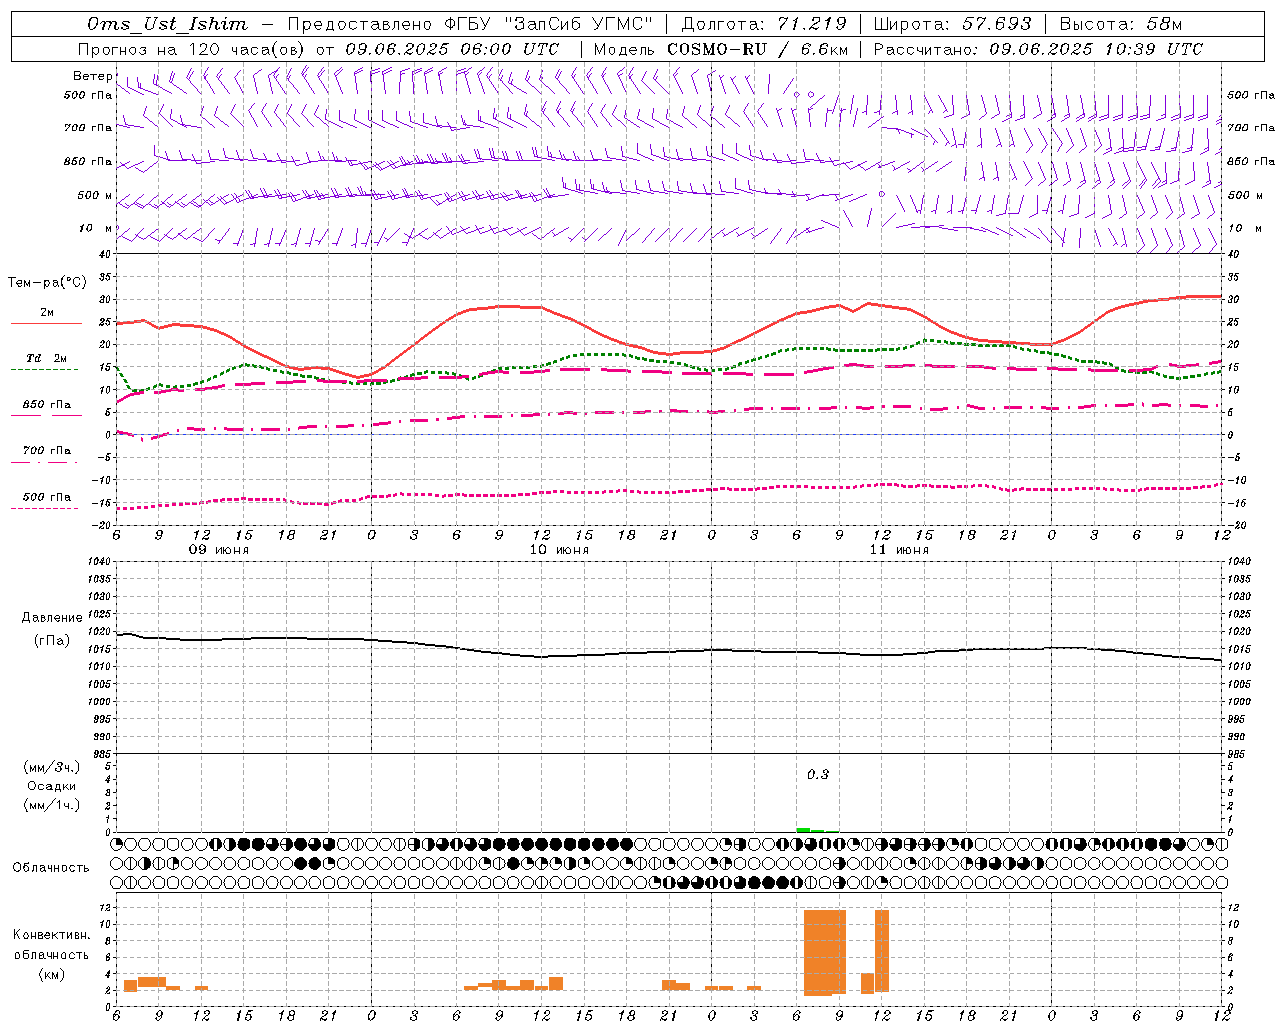Click the left-side 10 м wind level label
Image resolution: width=1280 pixels, height=1024 pixels.
[95, 228]
